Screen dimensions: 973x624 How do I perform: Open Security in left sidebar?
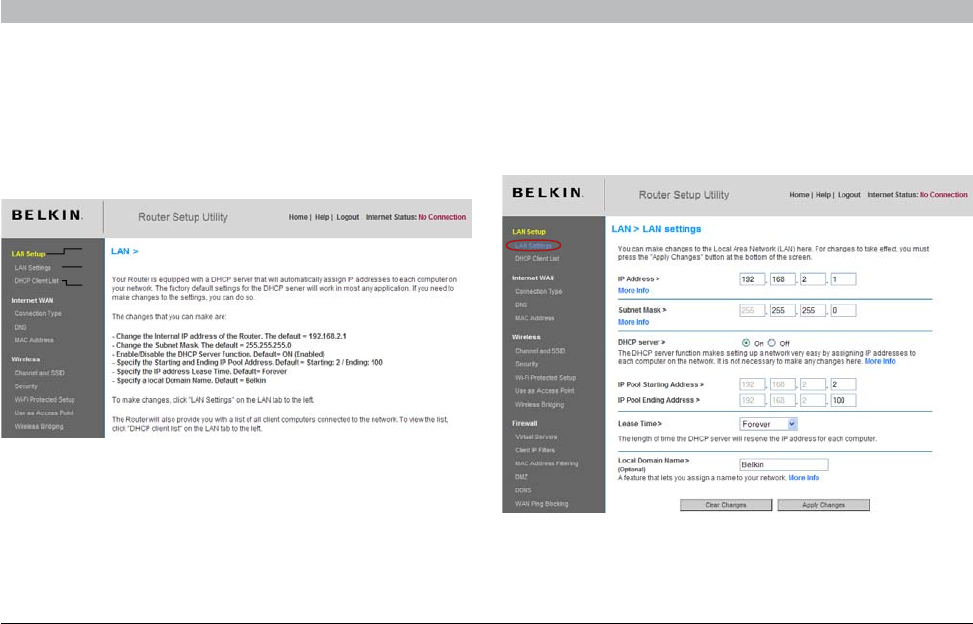(26, 386)
